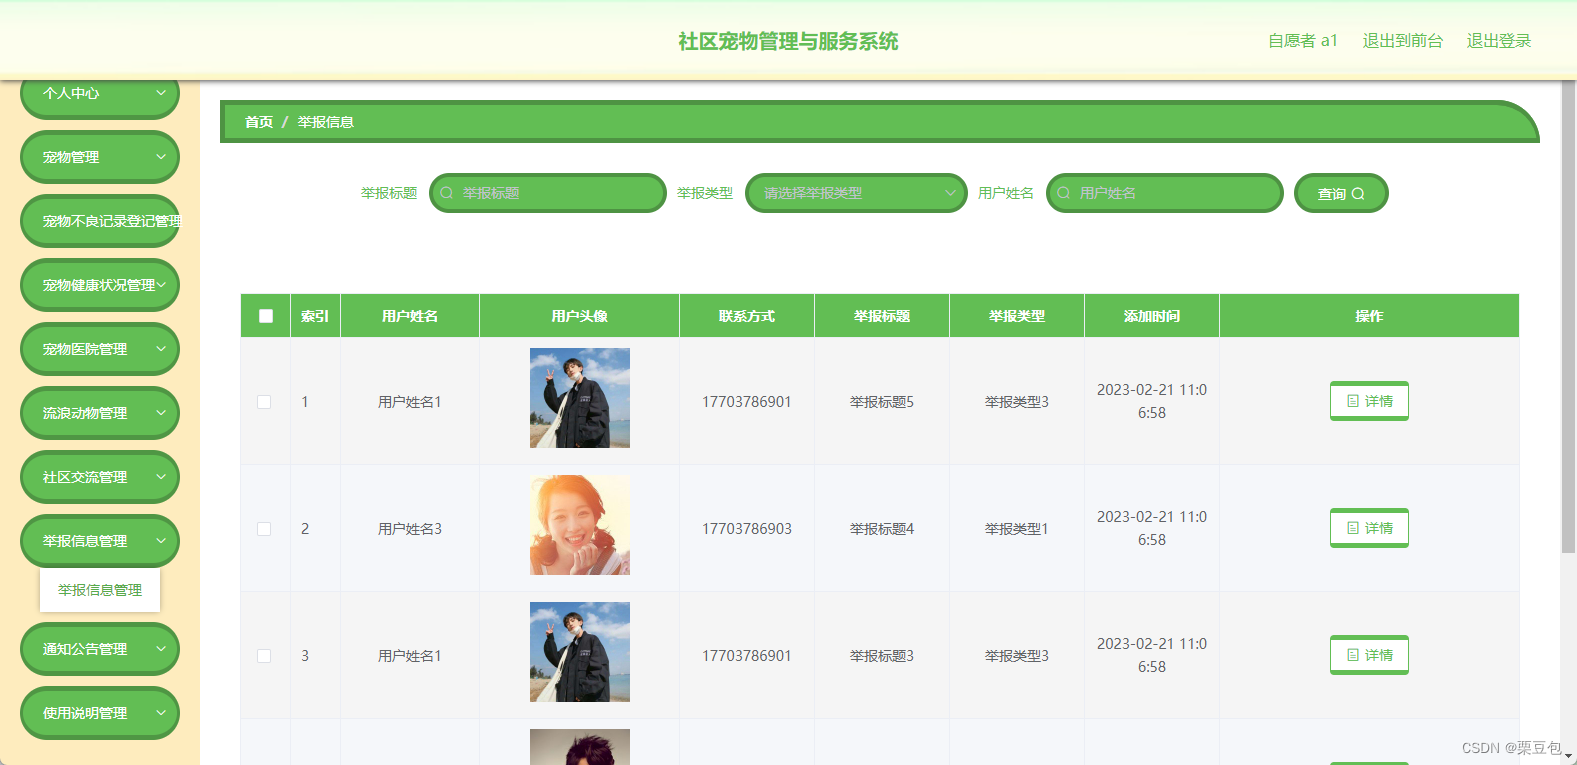Click into the 举报标题 input field
This screenshot has width=1577, height=765.
pyautogui.click(x=548, y=193)
